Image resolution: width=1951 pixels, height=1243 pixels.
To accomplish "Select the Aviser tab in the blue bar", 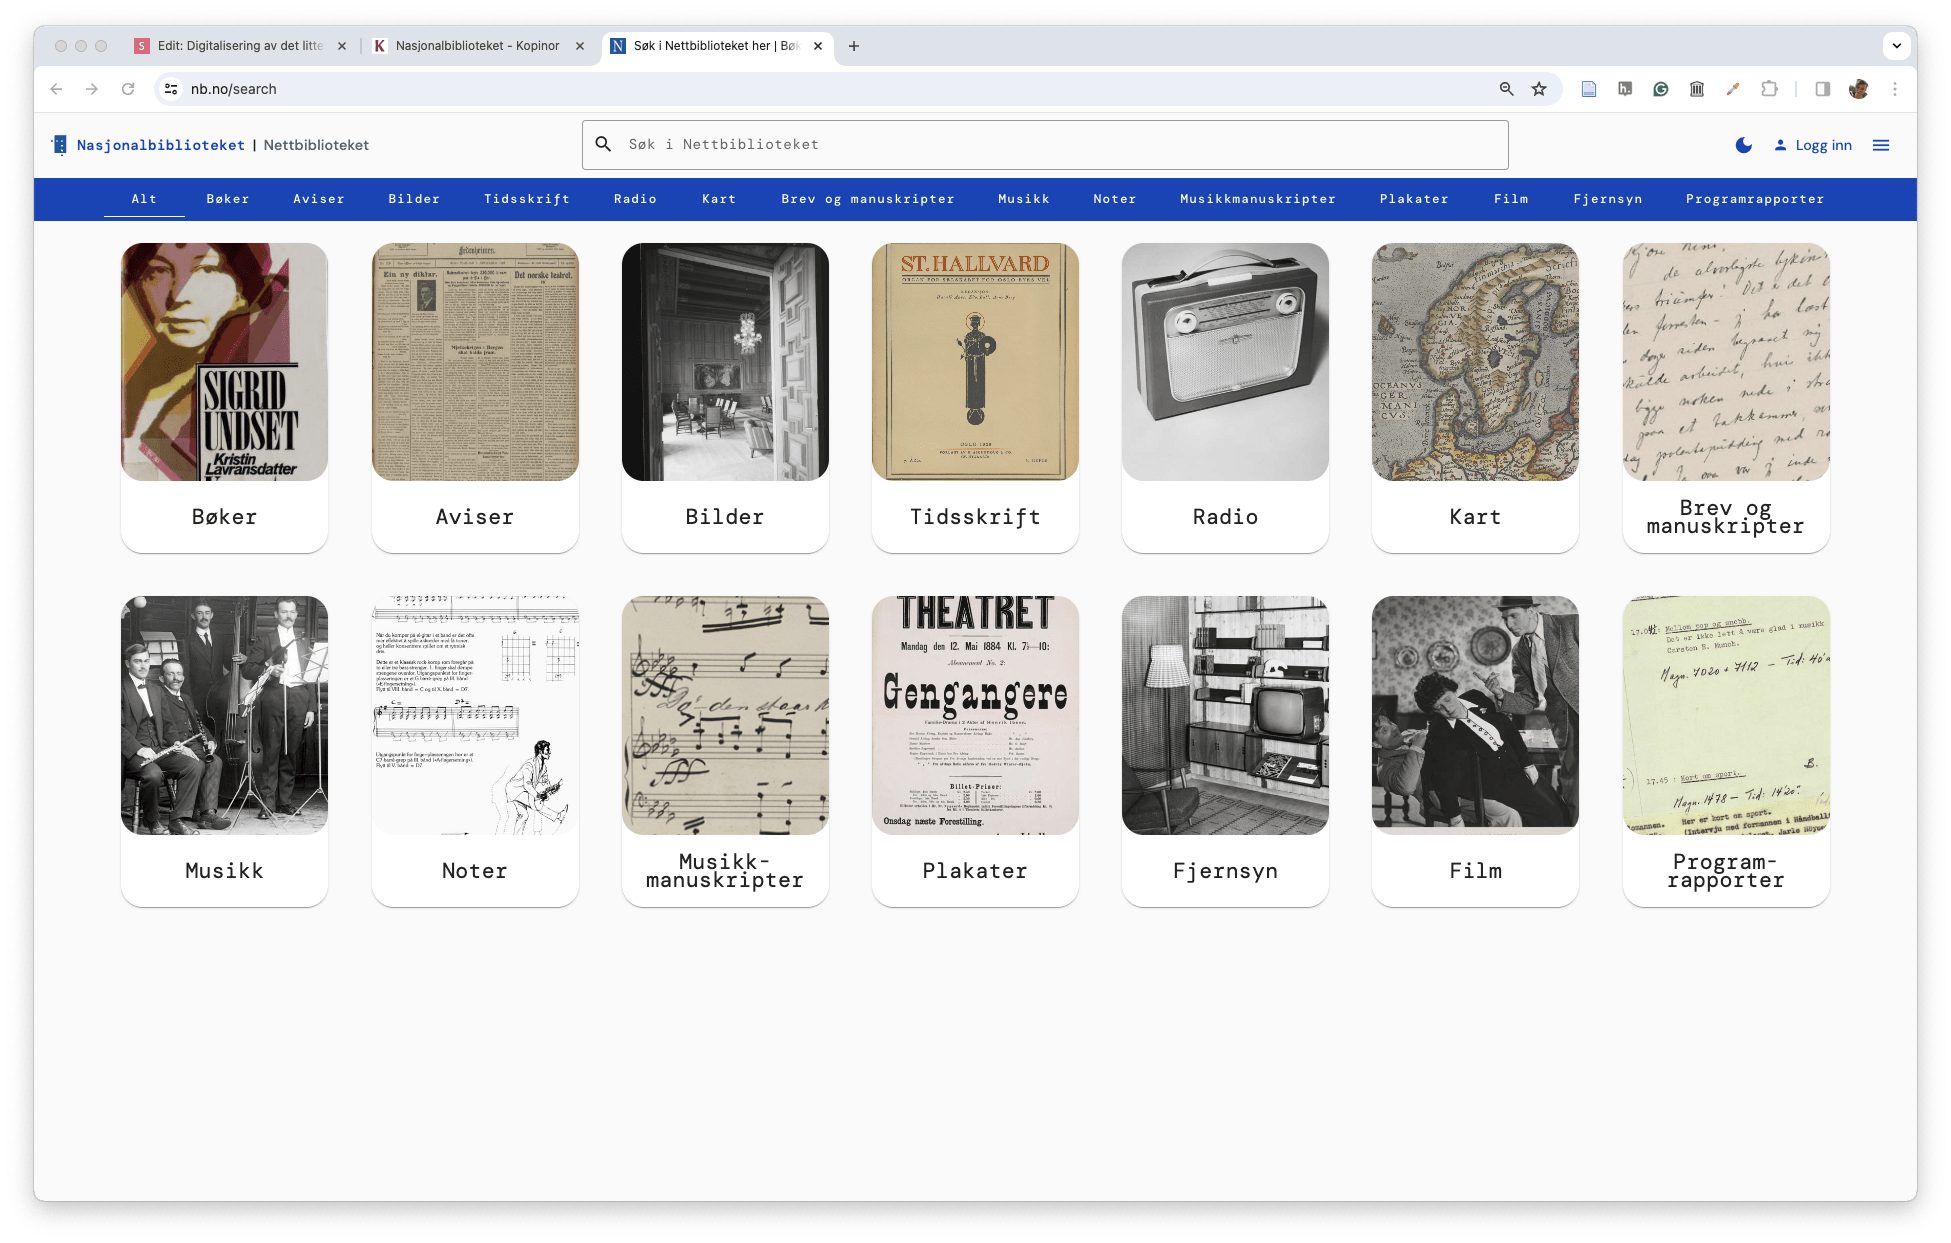I will tap(318, 199).
